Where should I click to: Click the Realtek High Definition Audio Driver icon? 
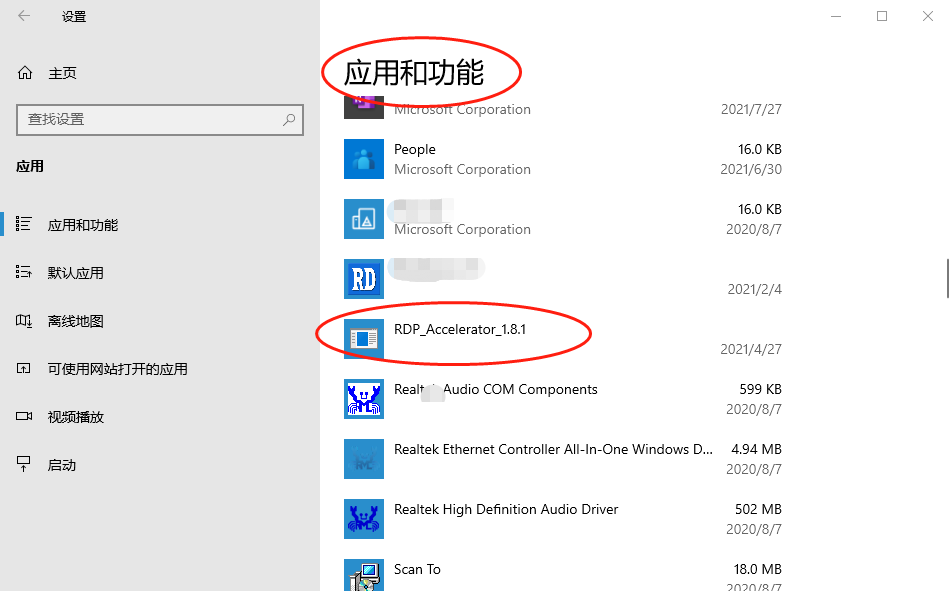point(364,519)
